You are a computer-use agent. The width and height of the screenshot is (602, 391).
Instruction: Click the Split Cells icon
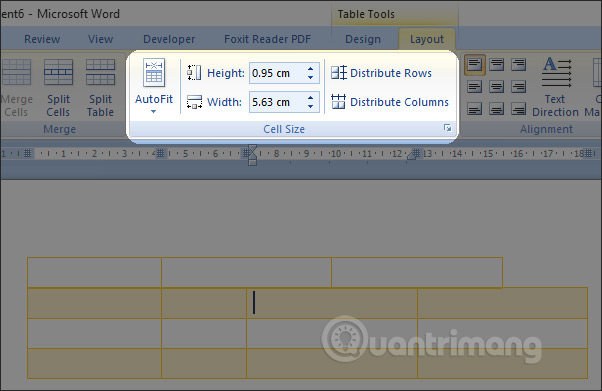click(58, 72)
